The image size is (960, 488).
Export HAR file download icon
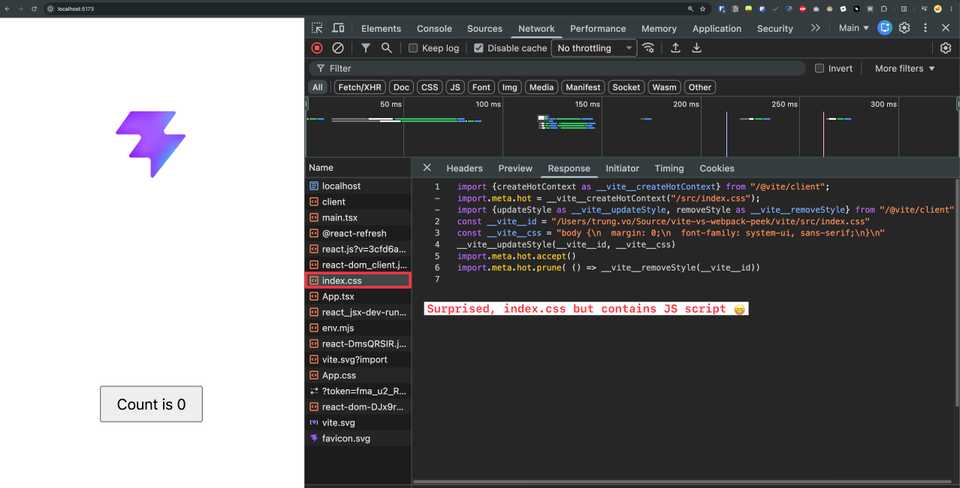697,48
